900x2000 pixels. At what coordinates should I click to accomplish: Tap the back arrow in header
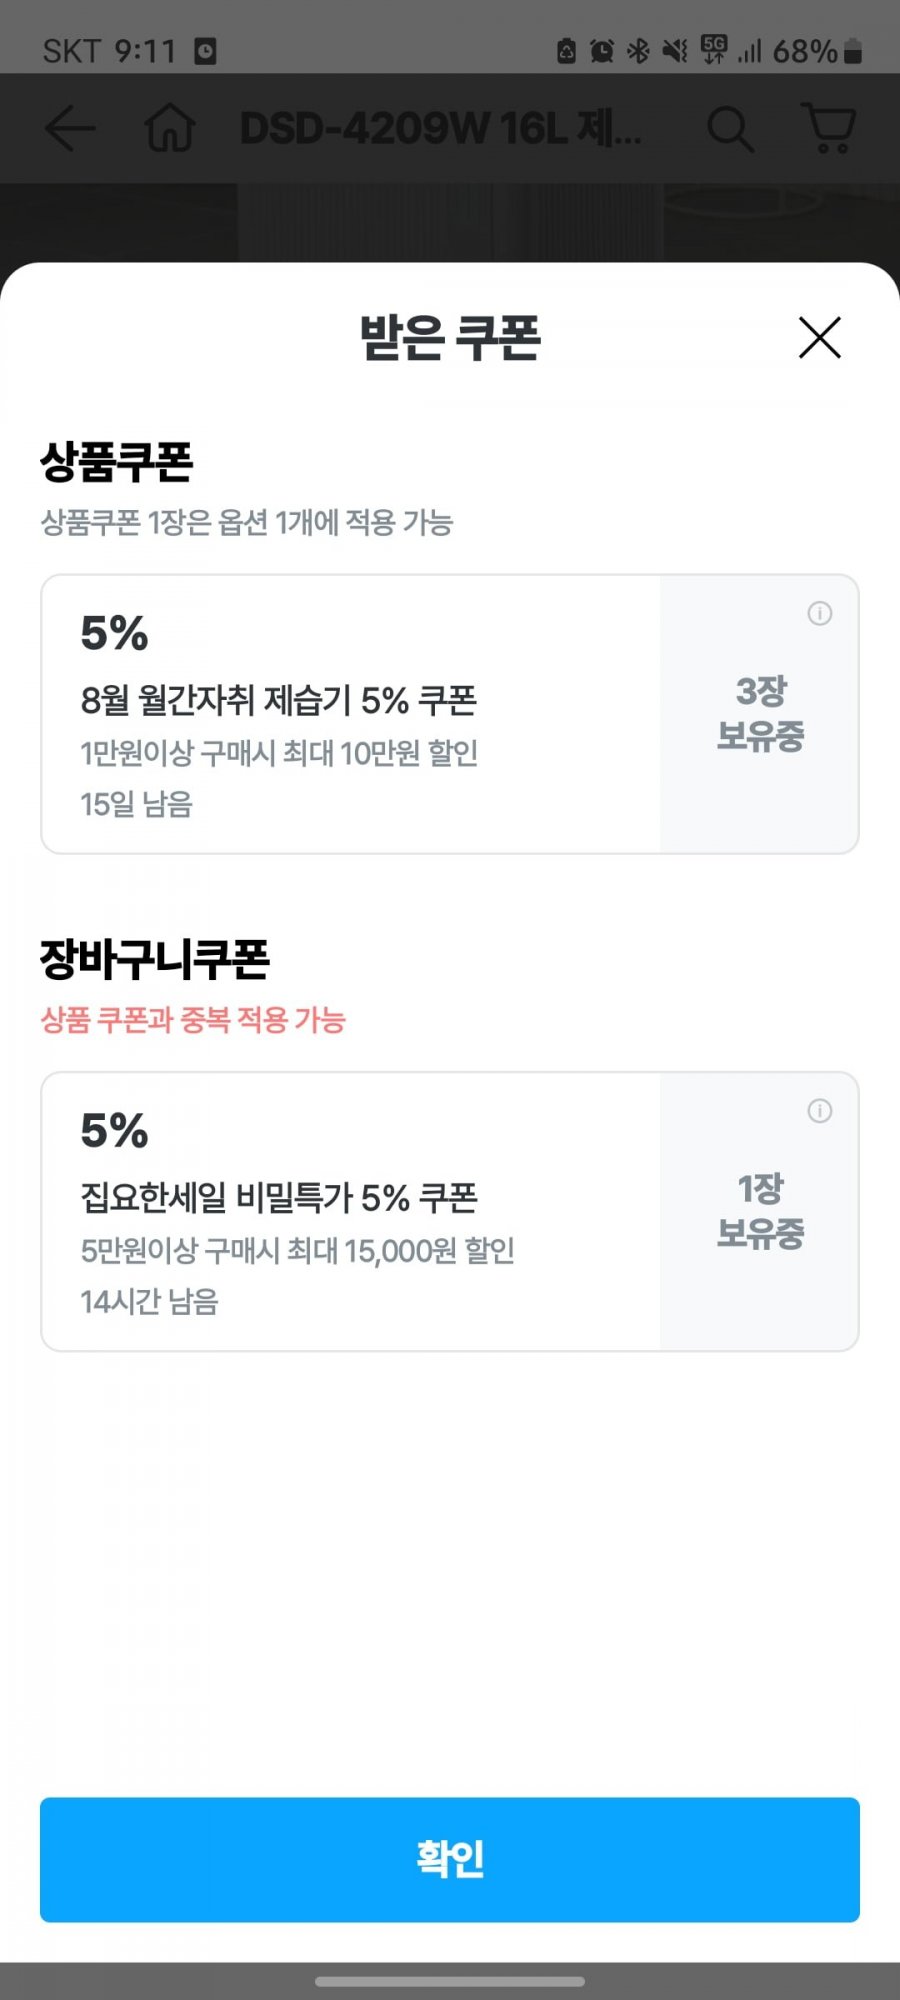[x=70, y=128]
